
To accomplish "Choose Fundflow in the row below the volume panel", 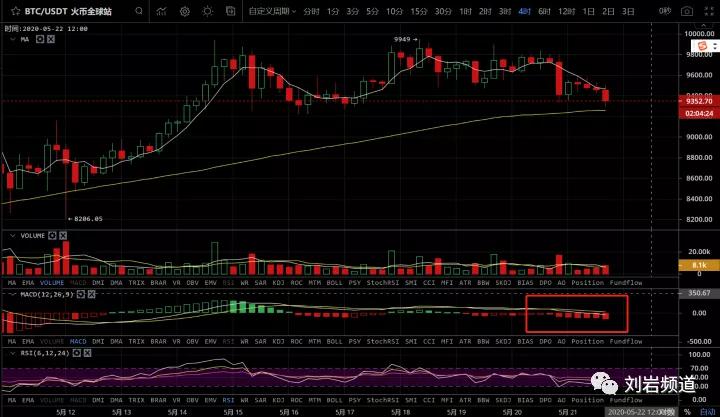I will click(x=626, y=283).
